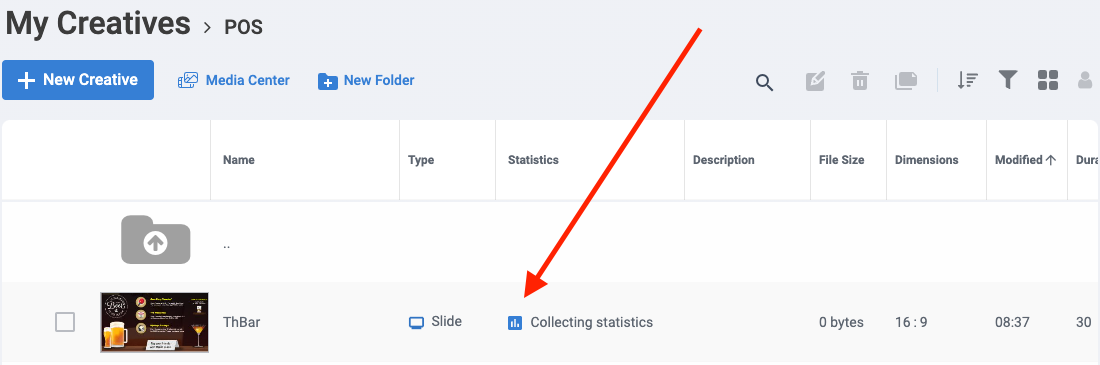Click the search magnifier icon
Viewport: 1100px width, 365px height.
click(x=764, y=82)
